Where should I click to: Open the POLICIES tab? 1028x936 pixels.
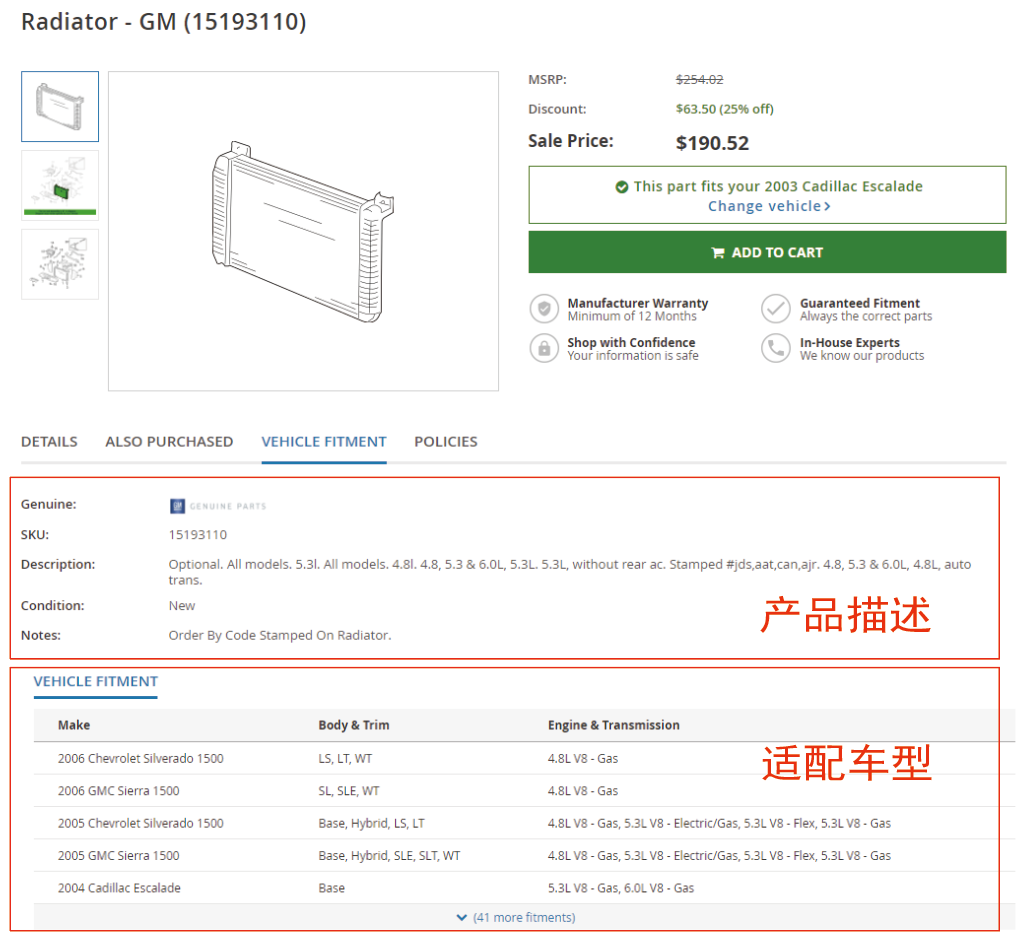click(x=446, y=442)
